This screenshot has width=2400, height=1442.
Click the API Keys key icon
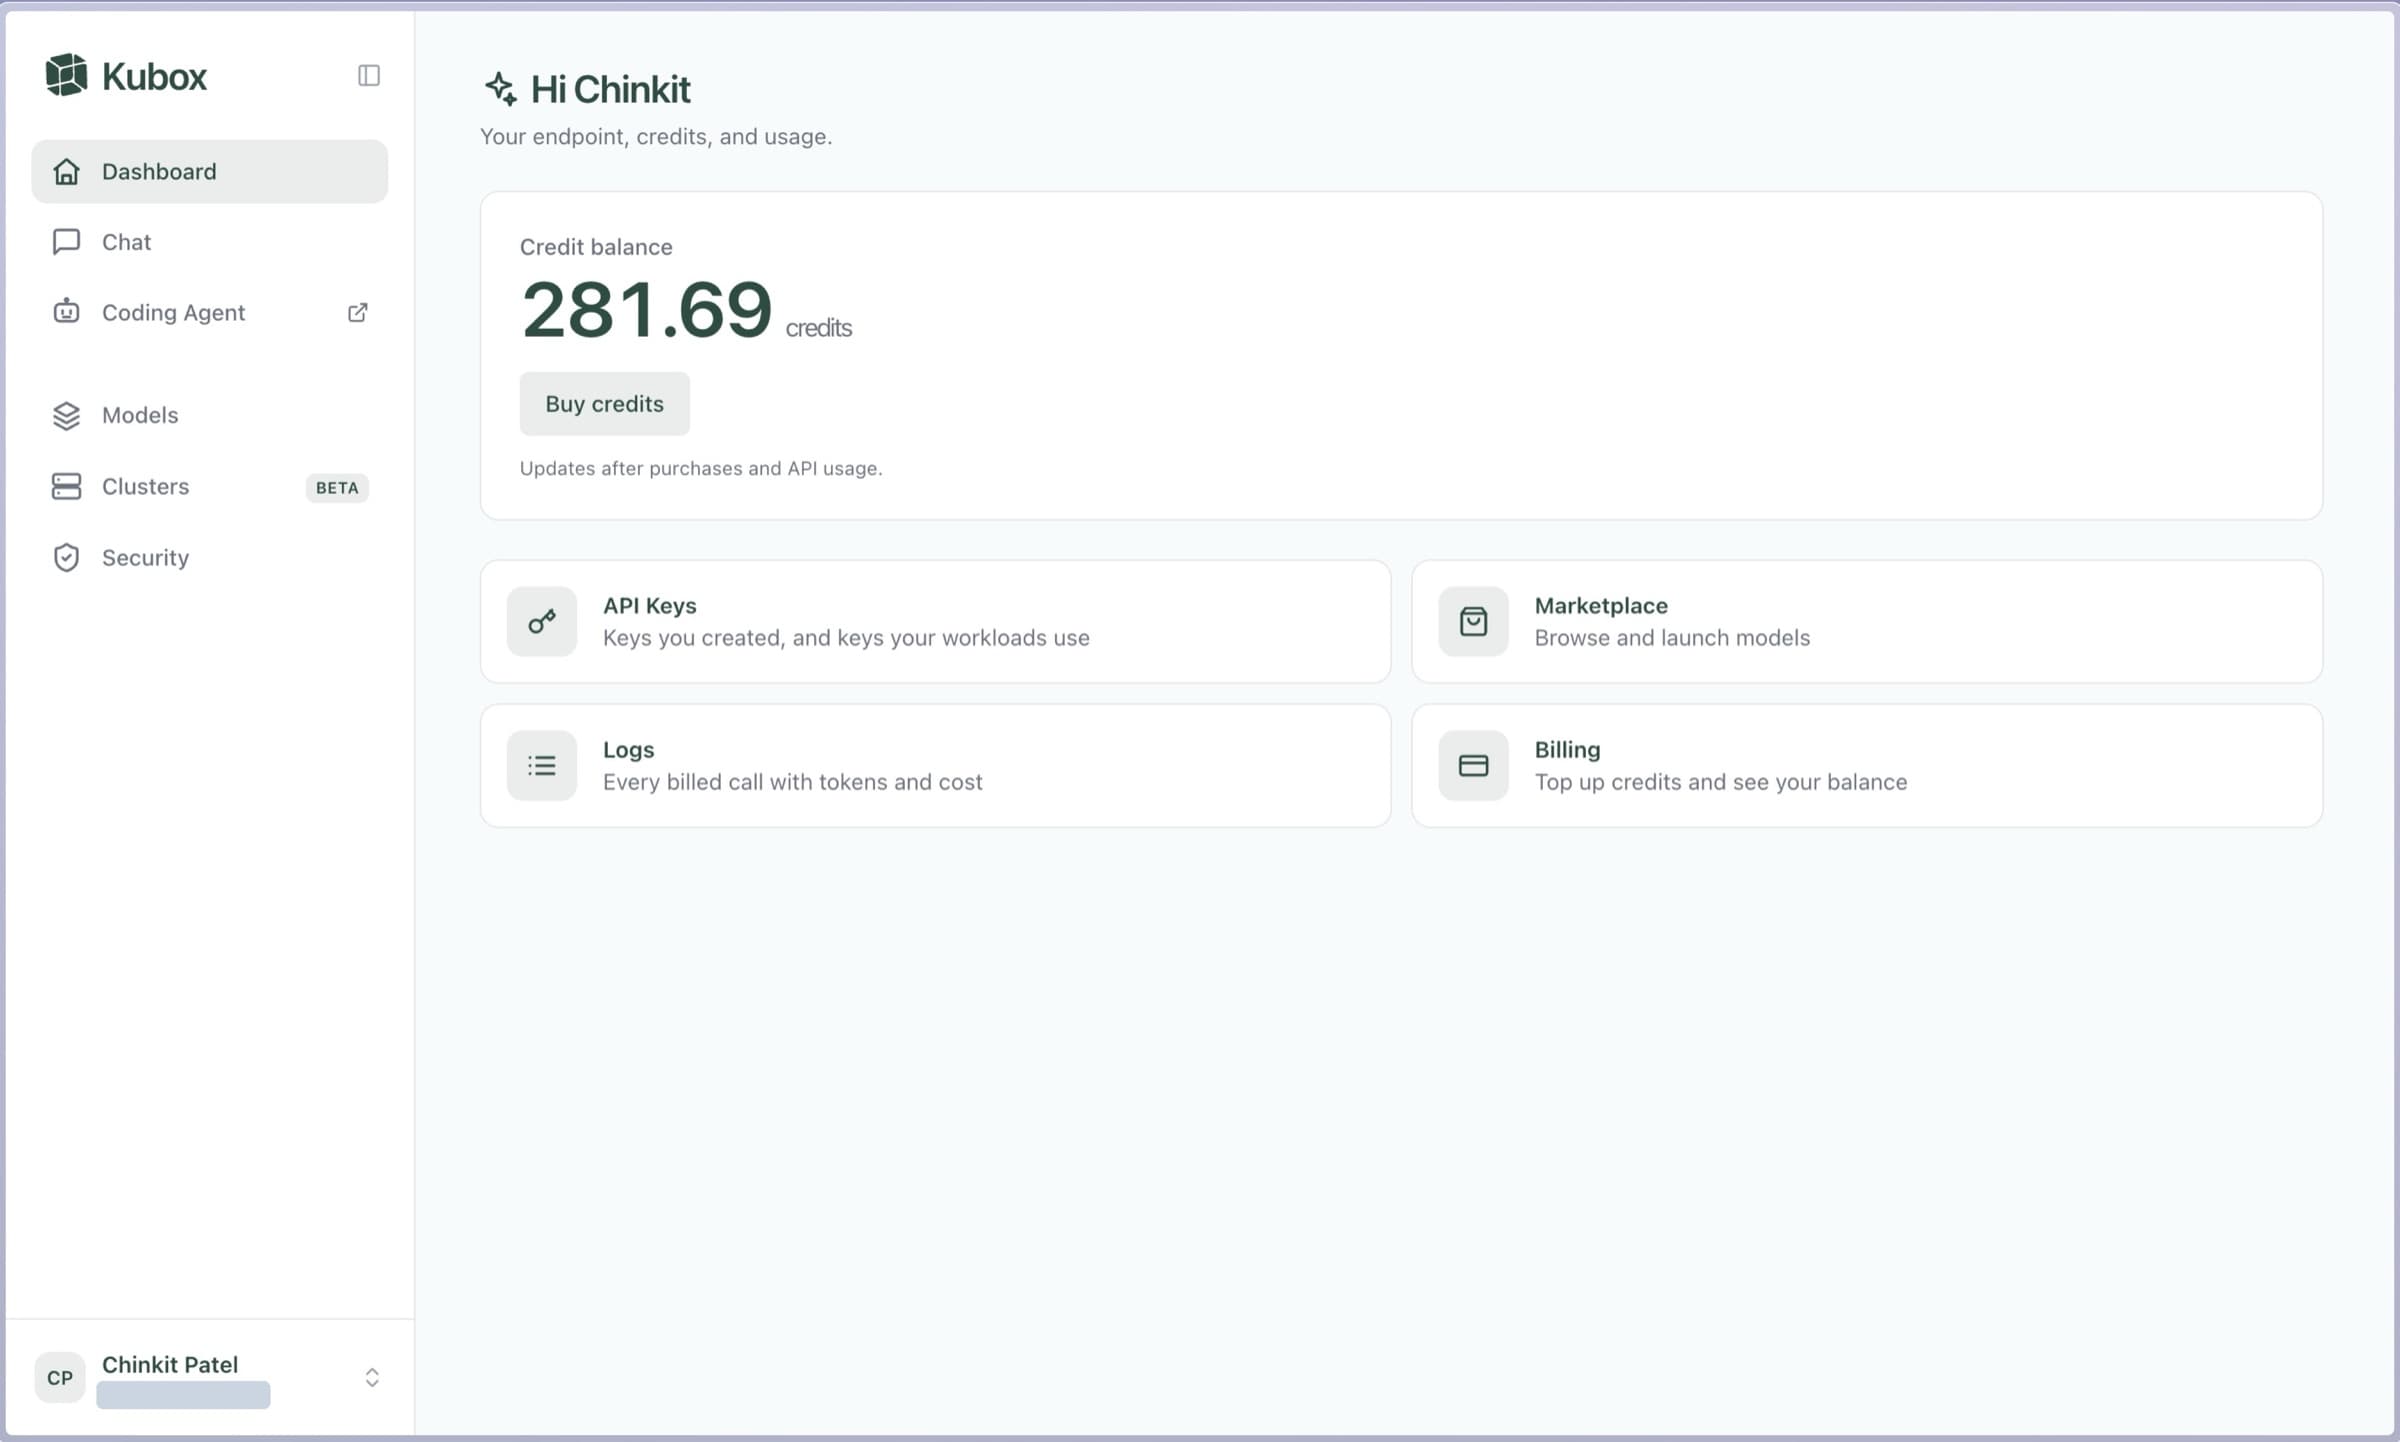[x=542, y=621]
